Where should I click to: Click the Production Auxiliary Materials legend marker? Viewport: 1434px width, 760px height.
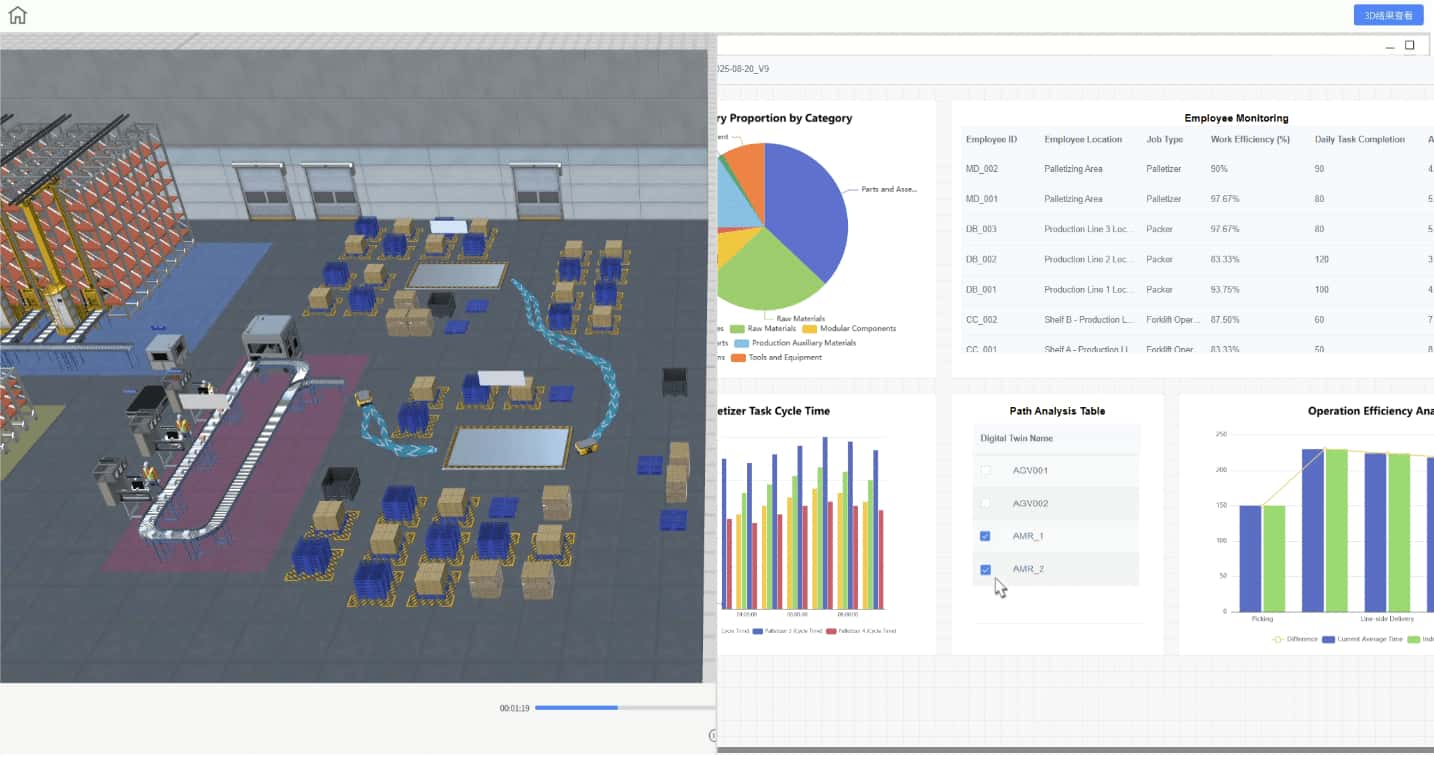click(741, 343)
